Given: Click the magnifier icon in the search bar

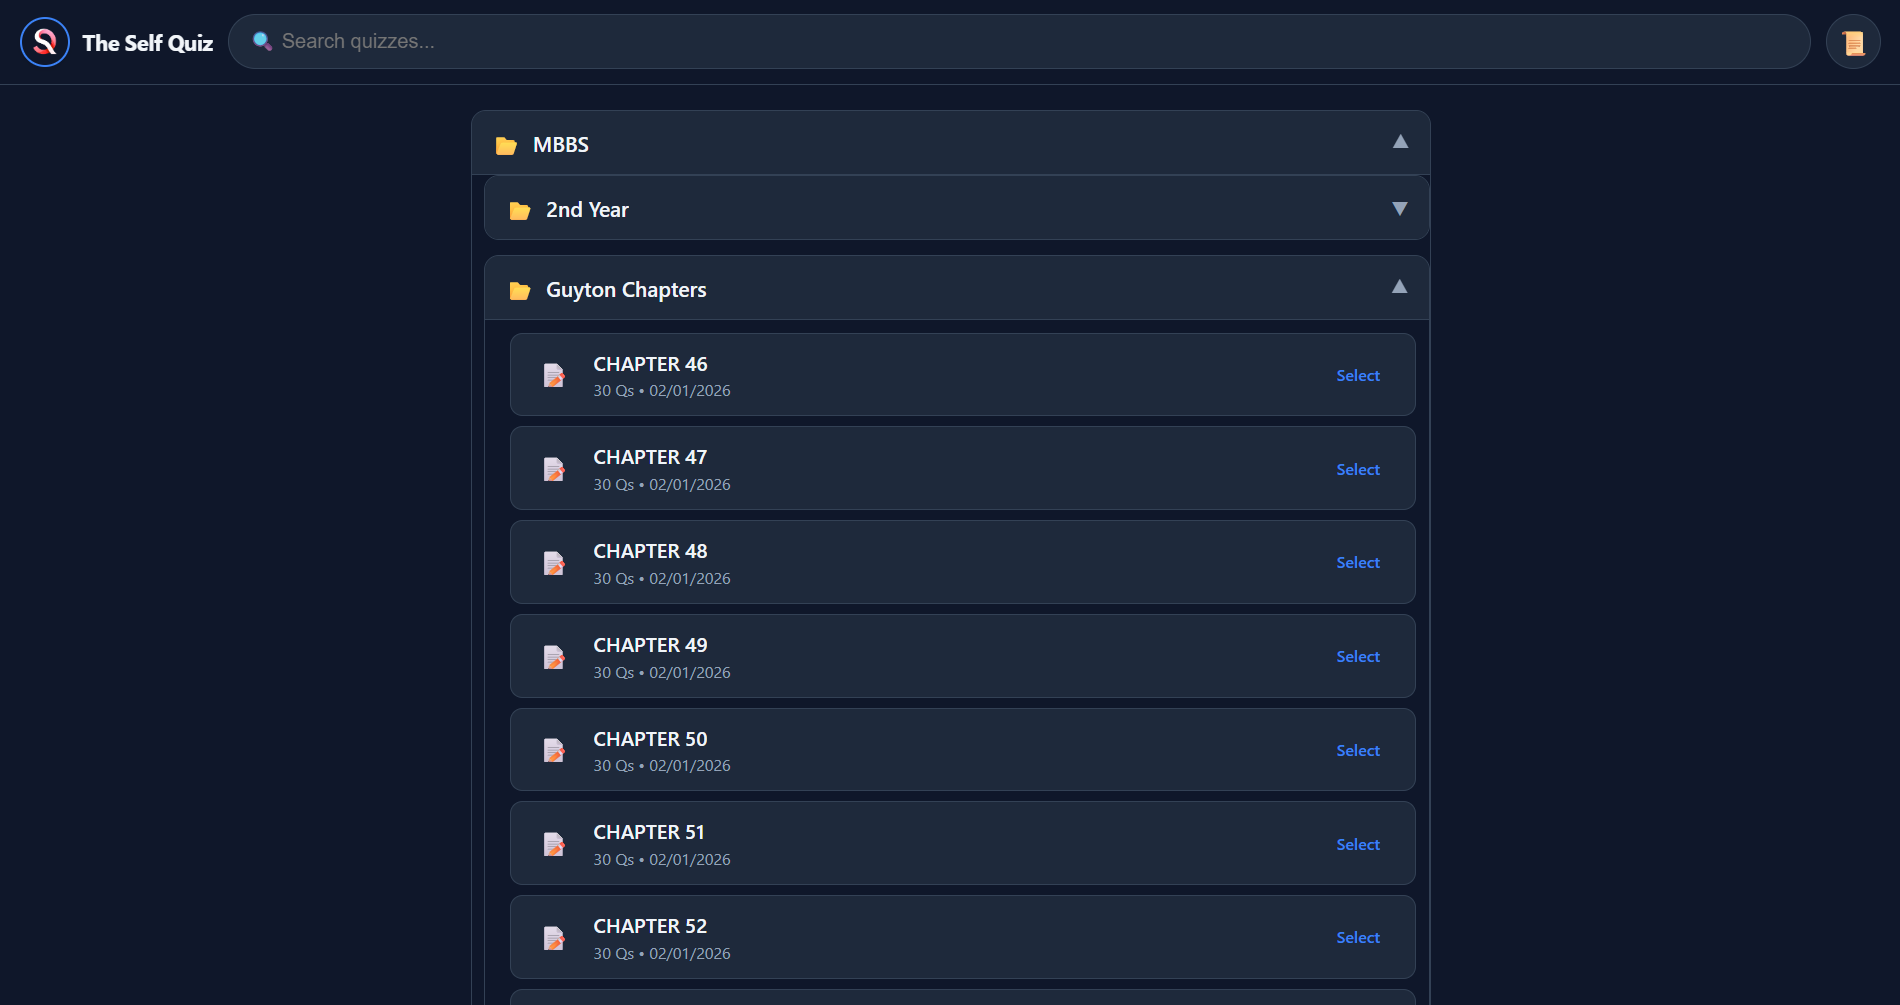Looking at the screenshot, I should click(x=262, y=41).
